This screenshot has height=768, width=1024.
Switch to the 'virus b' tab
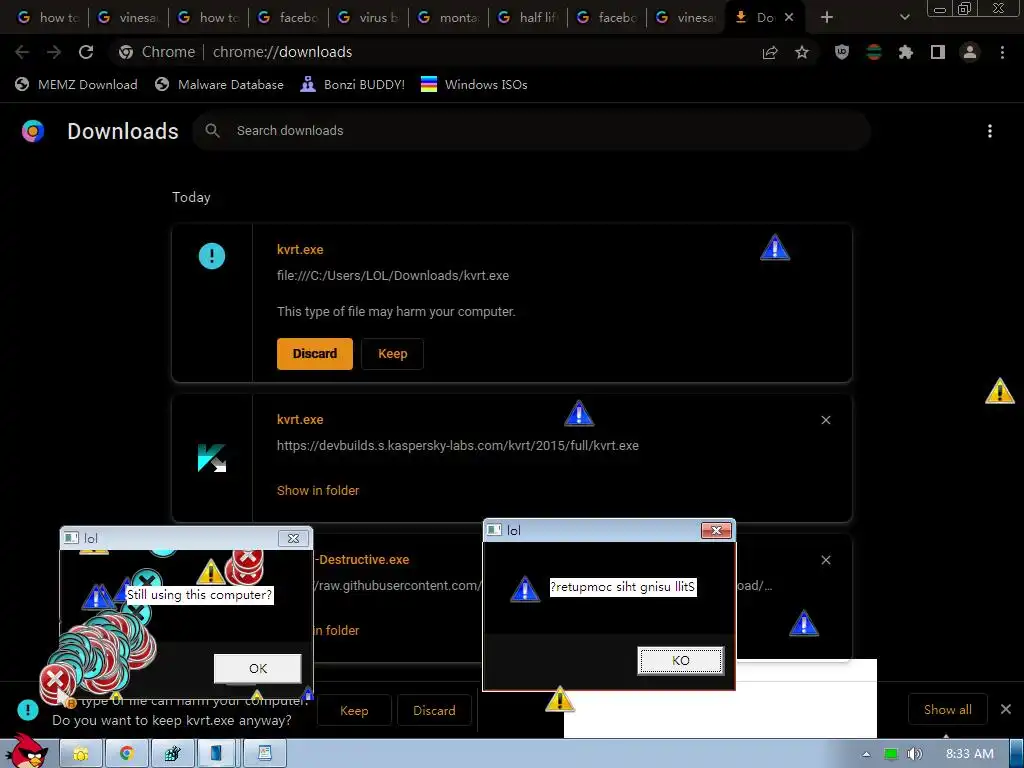368,18
